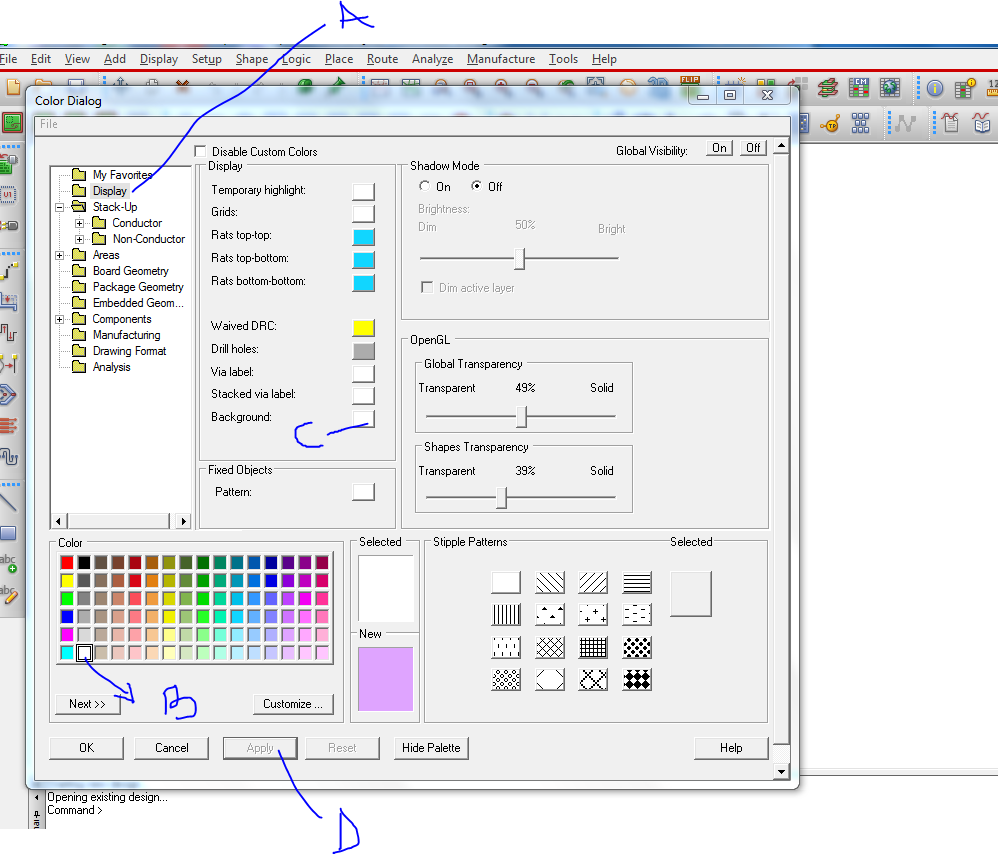
Task: Click the Apply button
Action: 260,748
